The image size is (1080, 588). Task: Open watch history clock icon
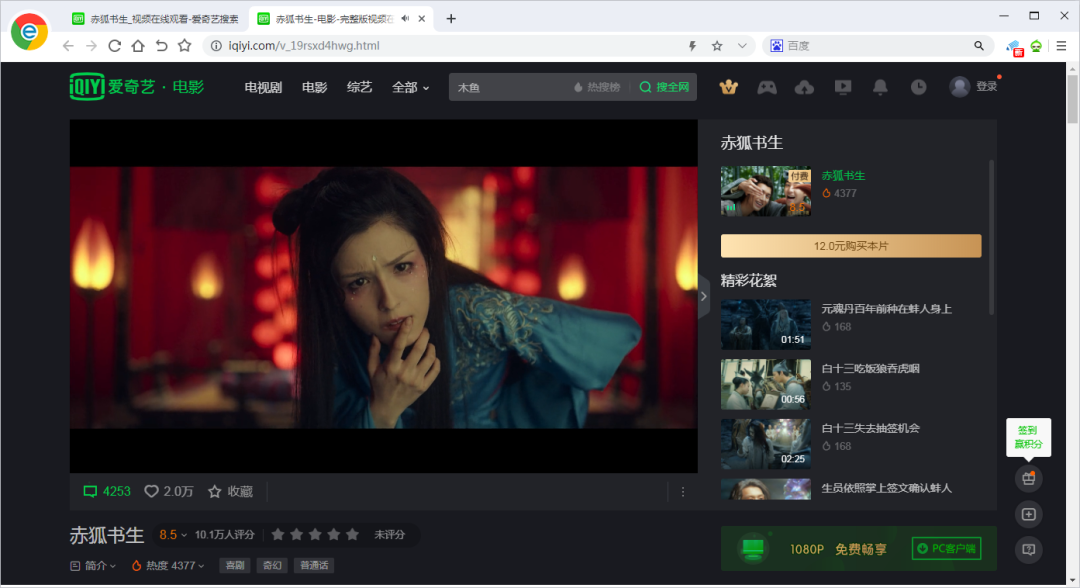point(918,87)
